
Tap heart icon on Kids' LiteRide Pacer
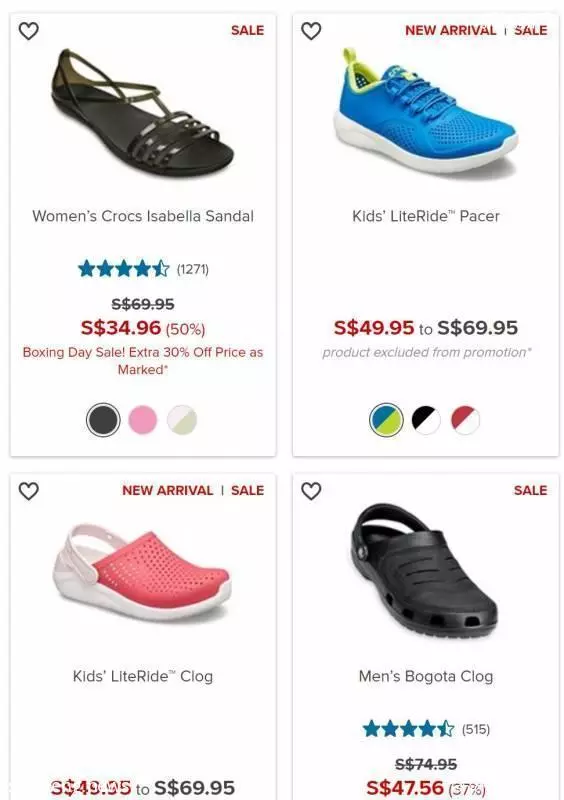pos(311,31)
